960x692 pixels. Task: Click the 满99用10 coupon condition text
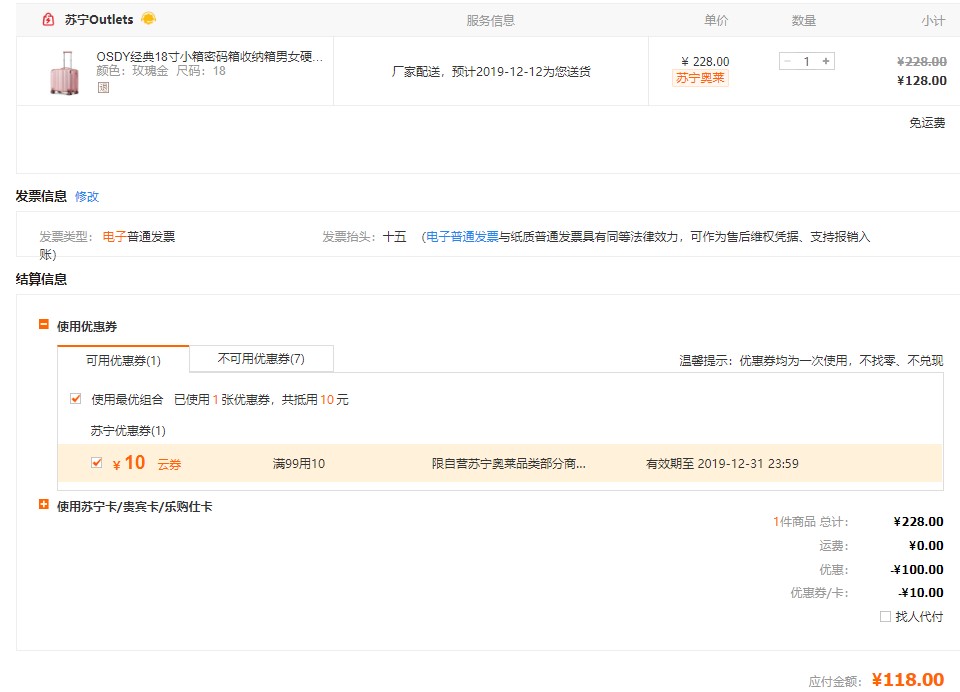[299, 464]
